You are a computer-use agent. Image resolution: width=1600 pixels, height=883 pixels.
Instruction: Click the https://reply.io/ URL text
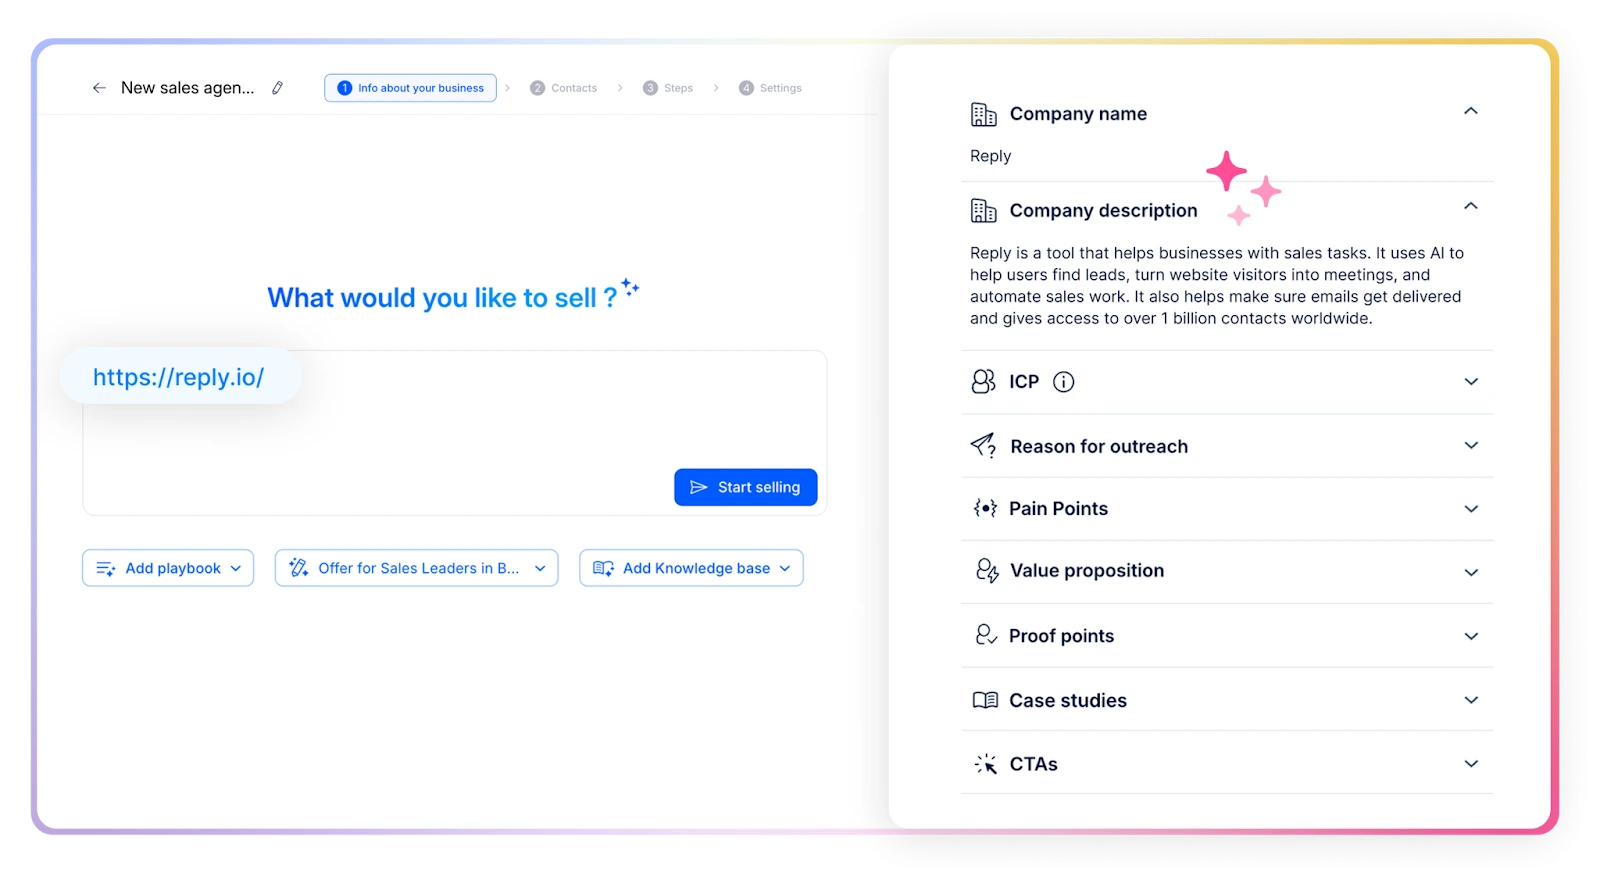(178, 377)
